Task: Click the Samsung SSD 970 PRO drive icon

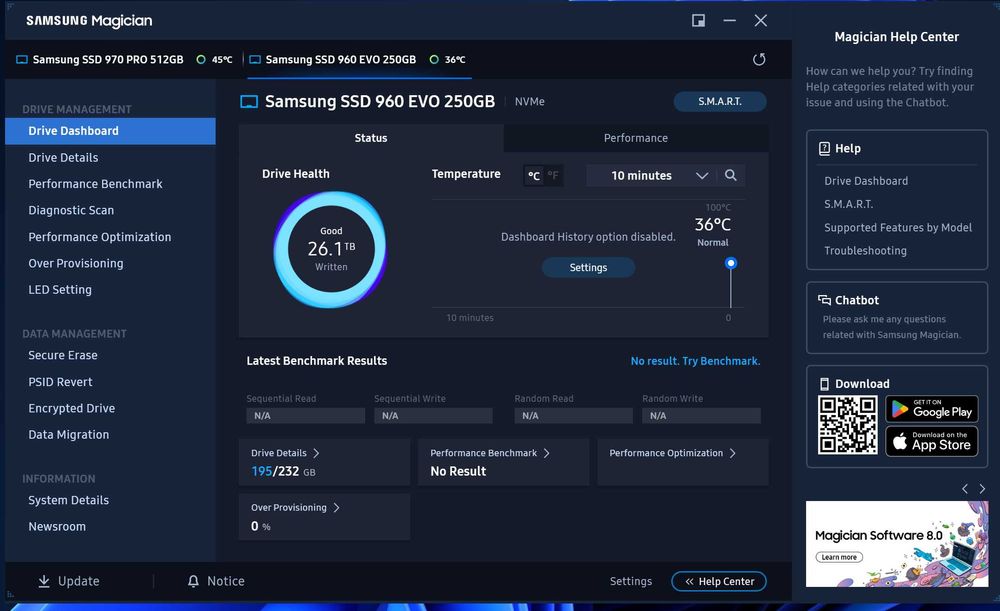Action: pyautogui.click(x=22, y=59)
